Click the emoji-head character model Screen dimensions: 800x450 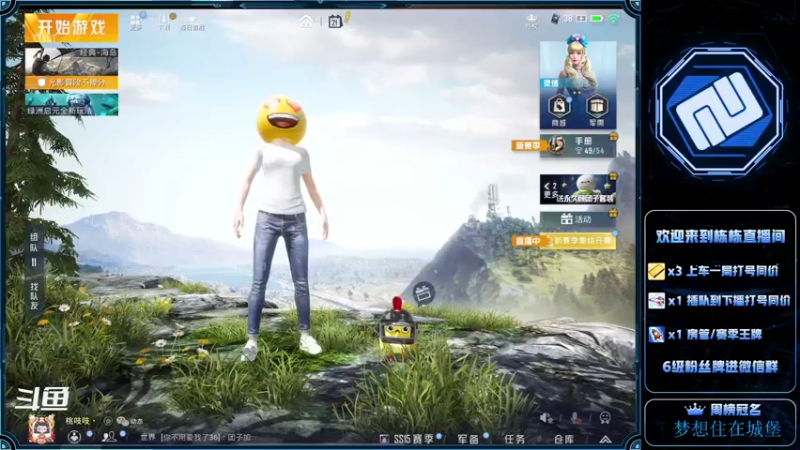(x=282, y=227)
